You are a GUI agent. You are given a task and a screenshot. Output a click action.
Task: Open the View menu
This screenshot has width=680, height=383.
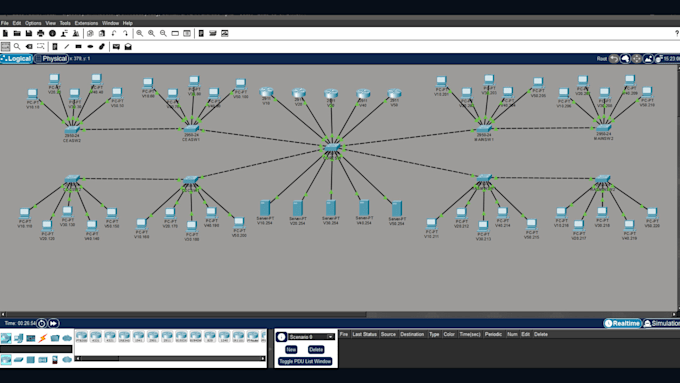(x=51, y=23)
